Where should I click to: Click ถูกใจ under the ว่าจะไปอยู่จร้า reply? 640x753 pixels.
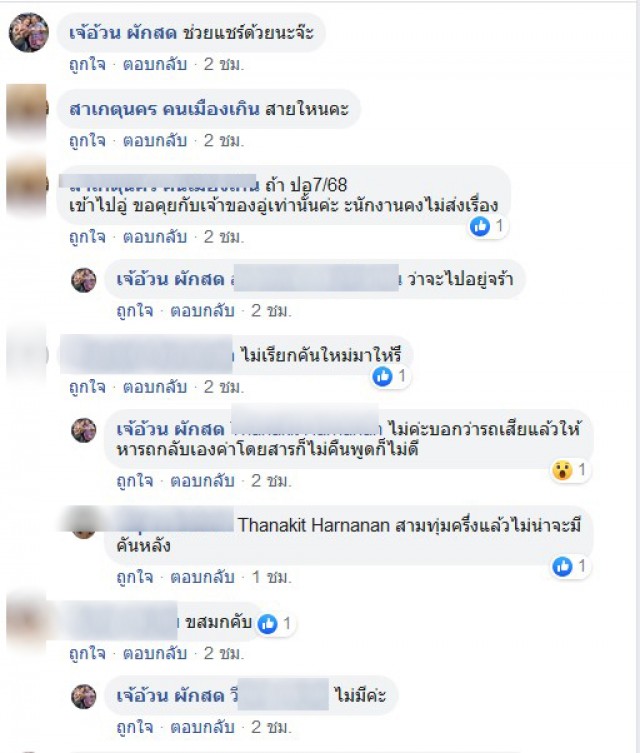pyautogui.click(x=134, y=311)
